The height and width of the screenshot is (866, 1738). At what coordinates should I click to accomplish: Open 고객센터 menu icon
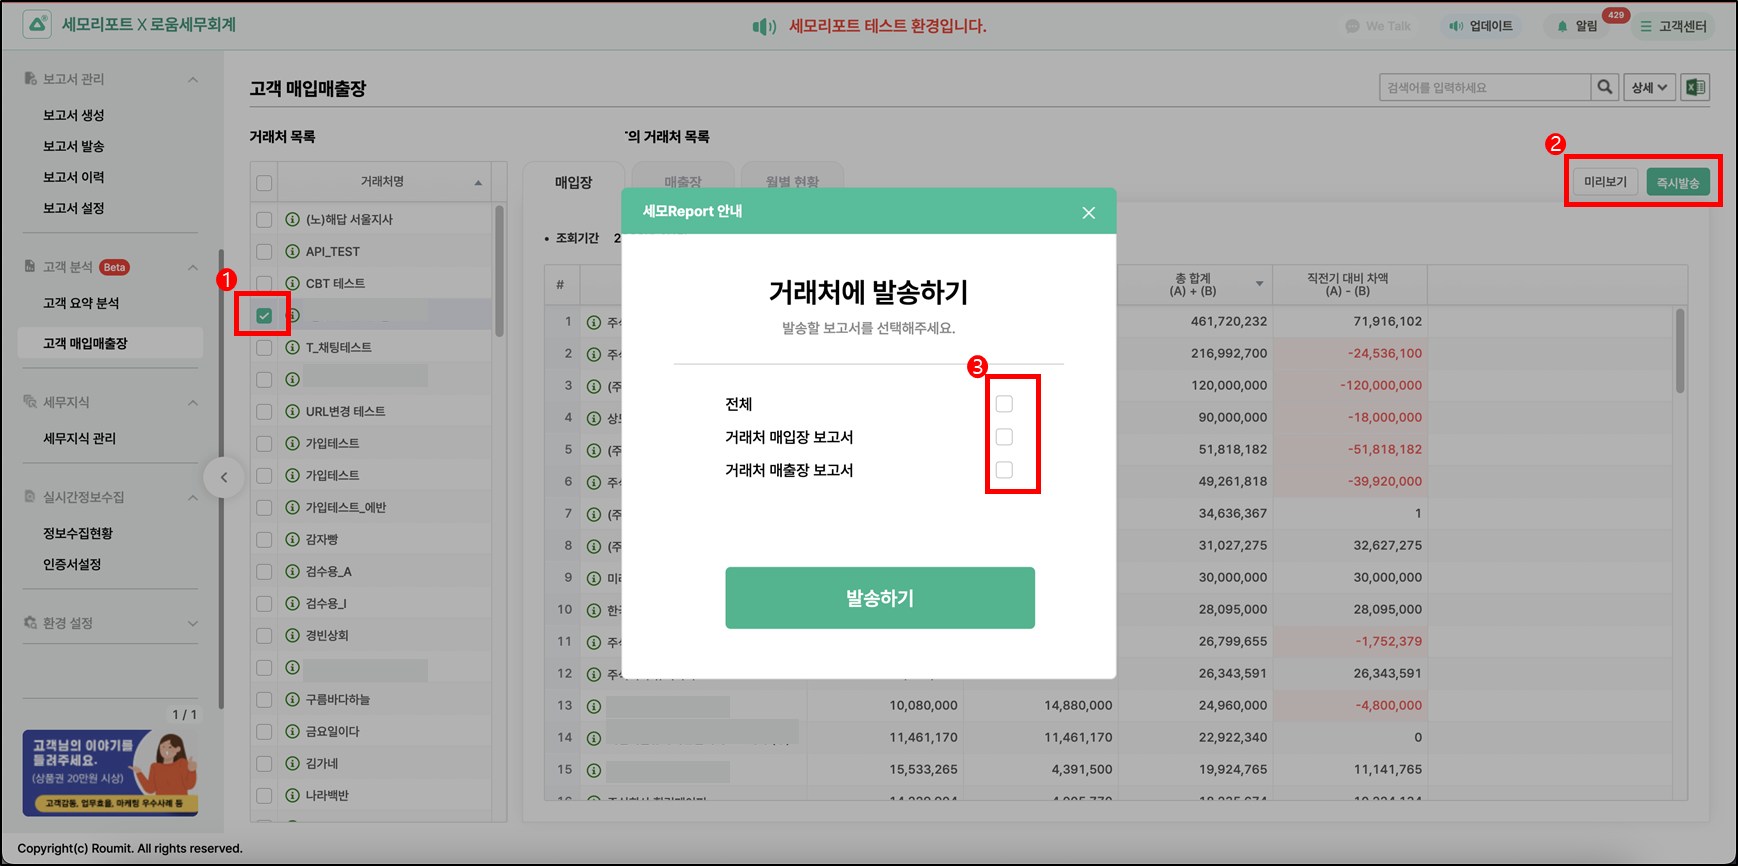point(1646,26)
